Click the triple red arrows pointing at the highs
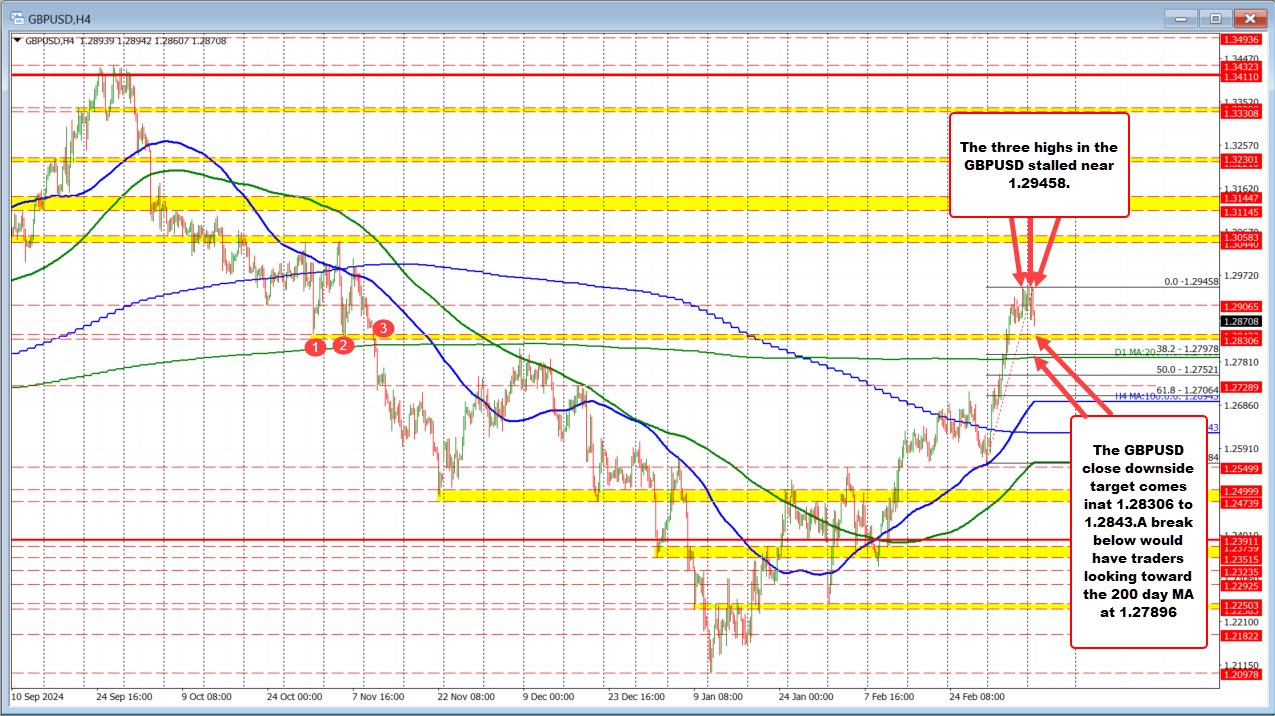The image size is (1275, 716). (x=1031, y=253)
